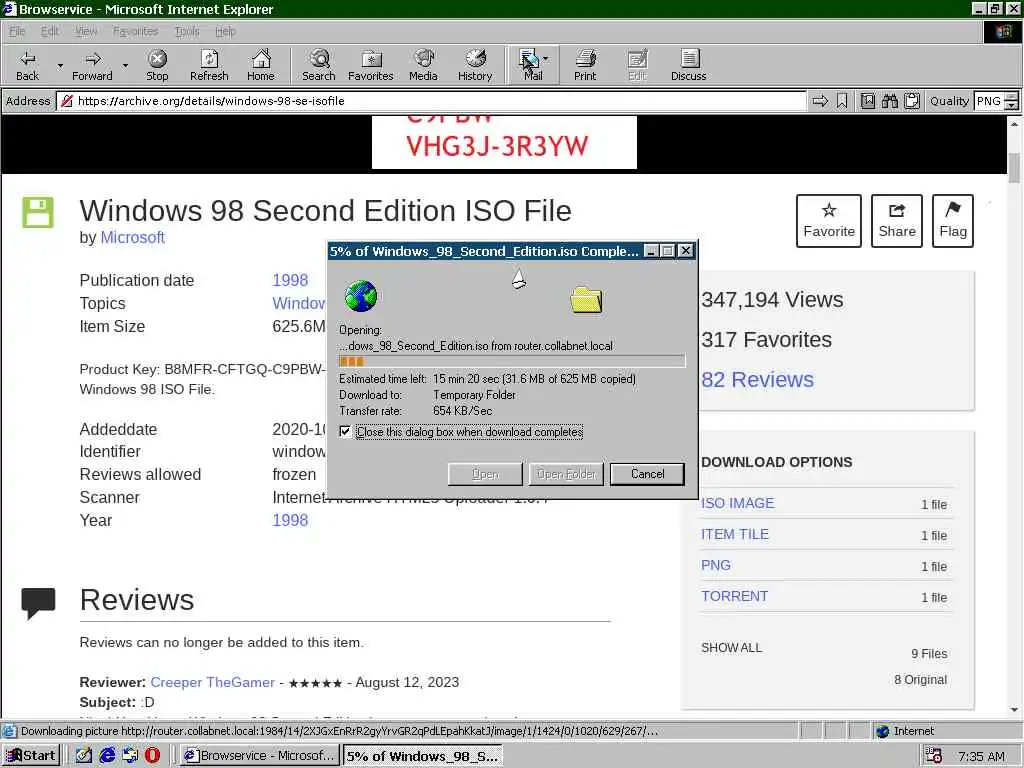Screen dimensions: 1024x768
Task: Click the Reviews speech bubble icon
Action: pyautogui.click(x=38, y=602)
